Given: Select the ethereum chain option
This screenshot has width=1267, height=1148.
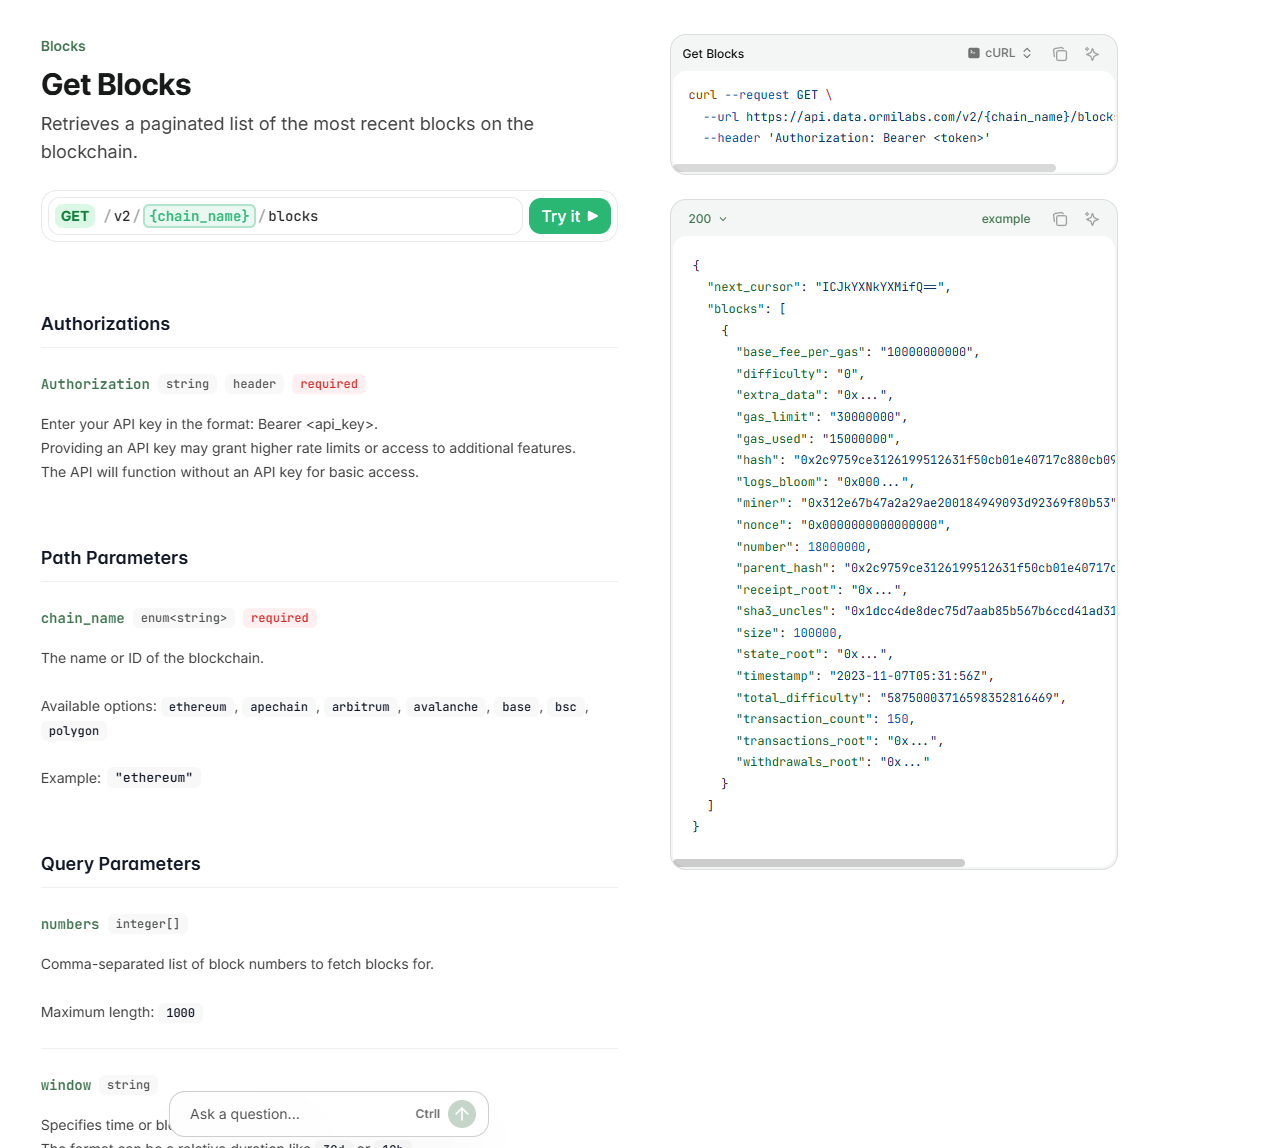Looking at the screenshot, I should (x=198, y=707).
